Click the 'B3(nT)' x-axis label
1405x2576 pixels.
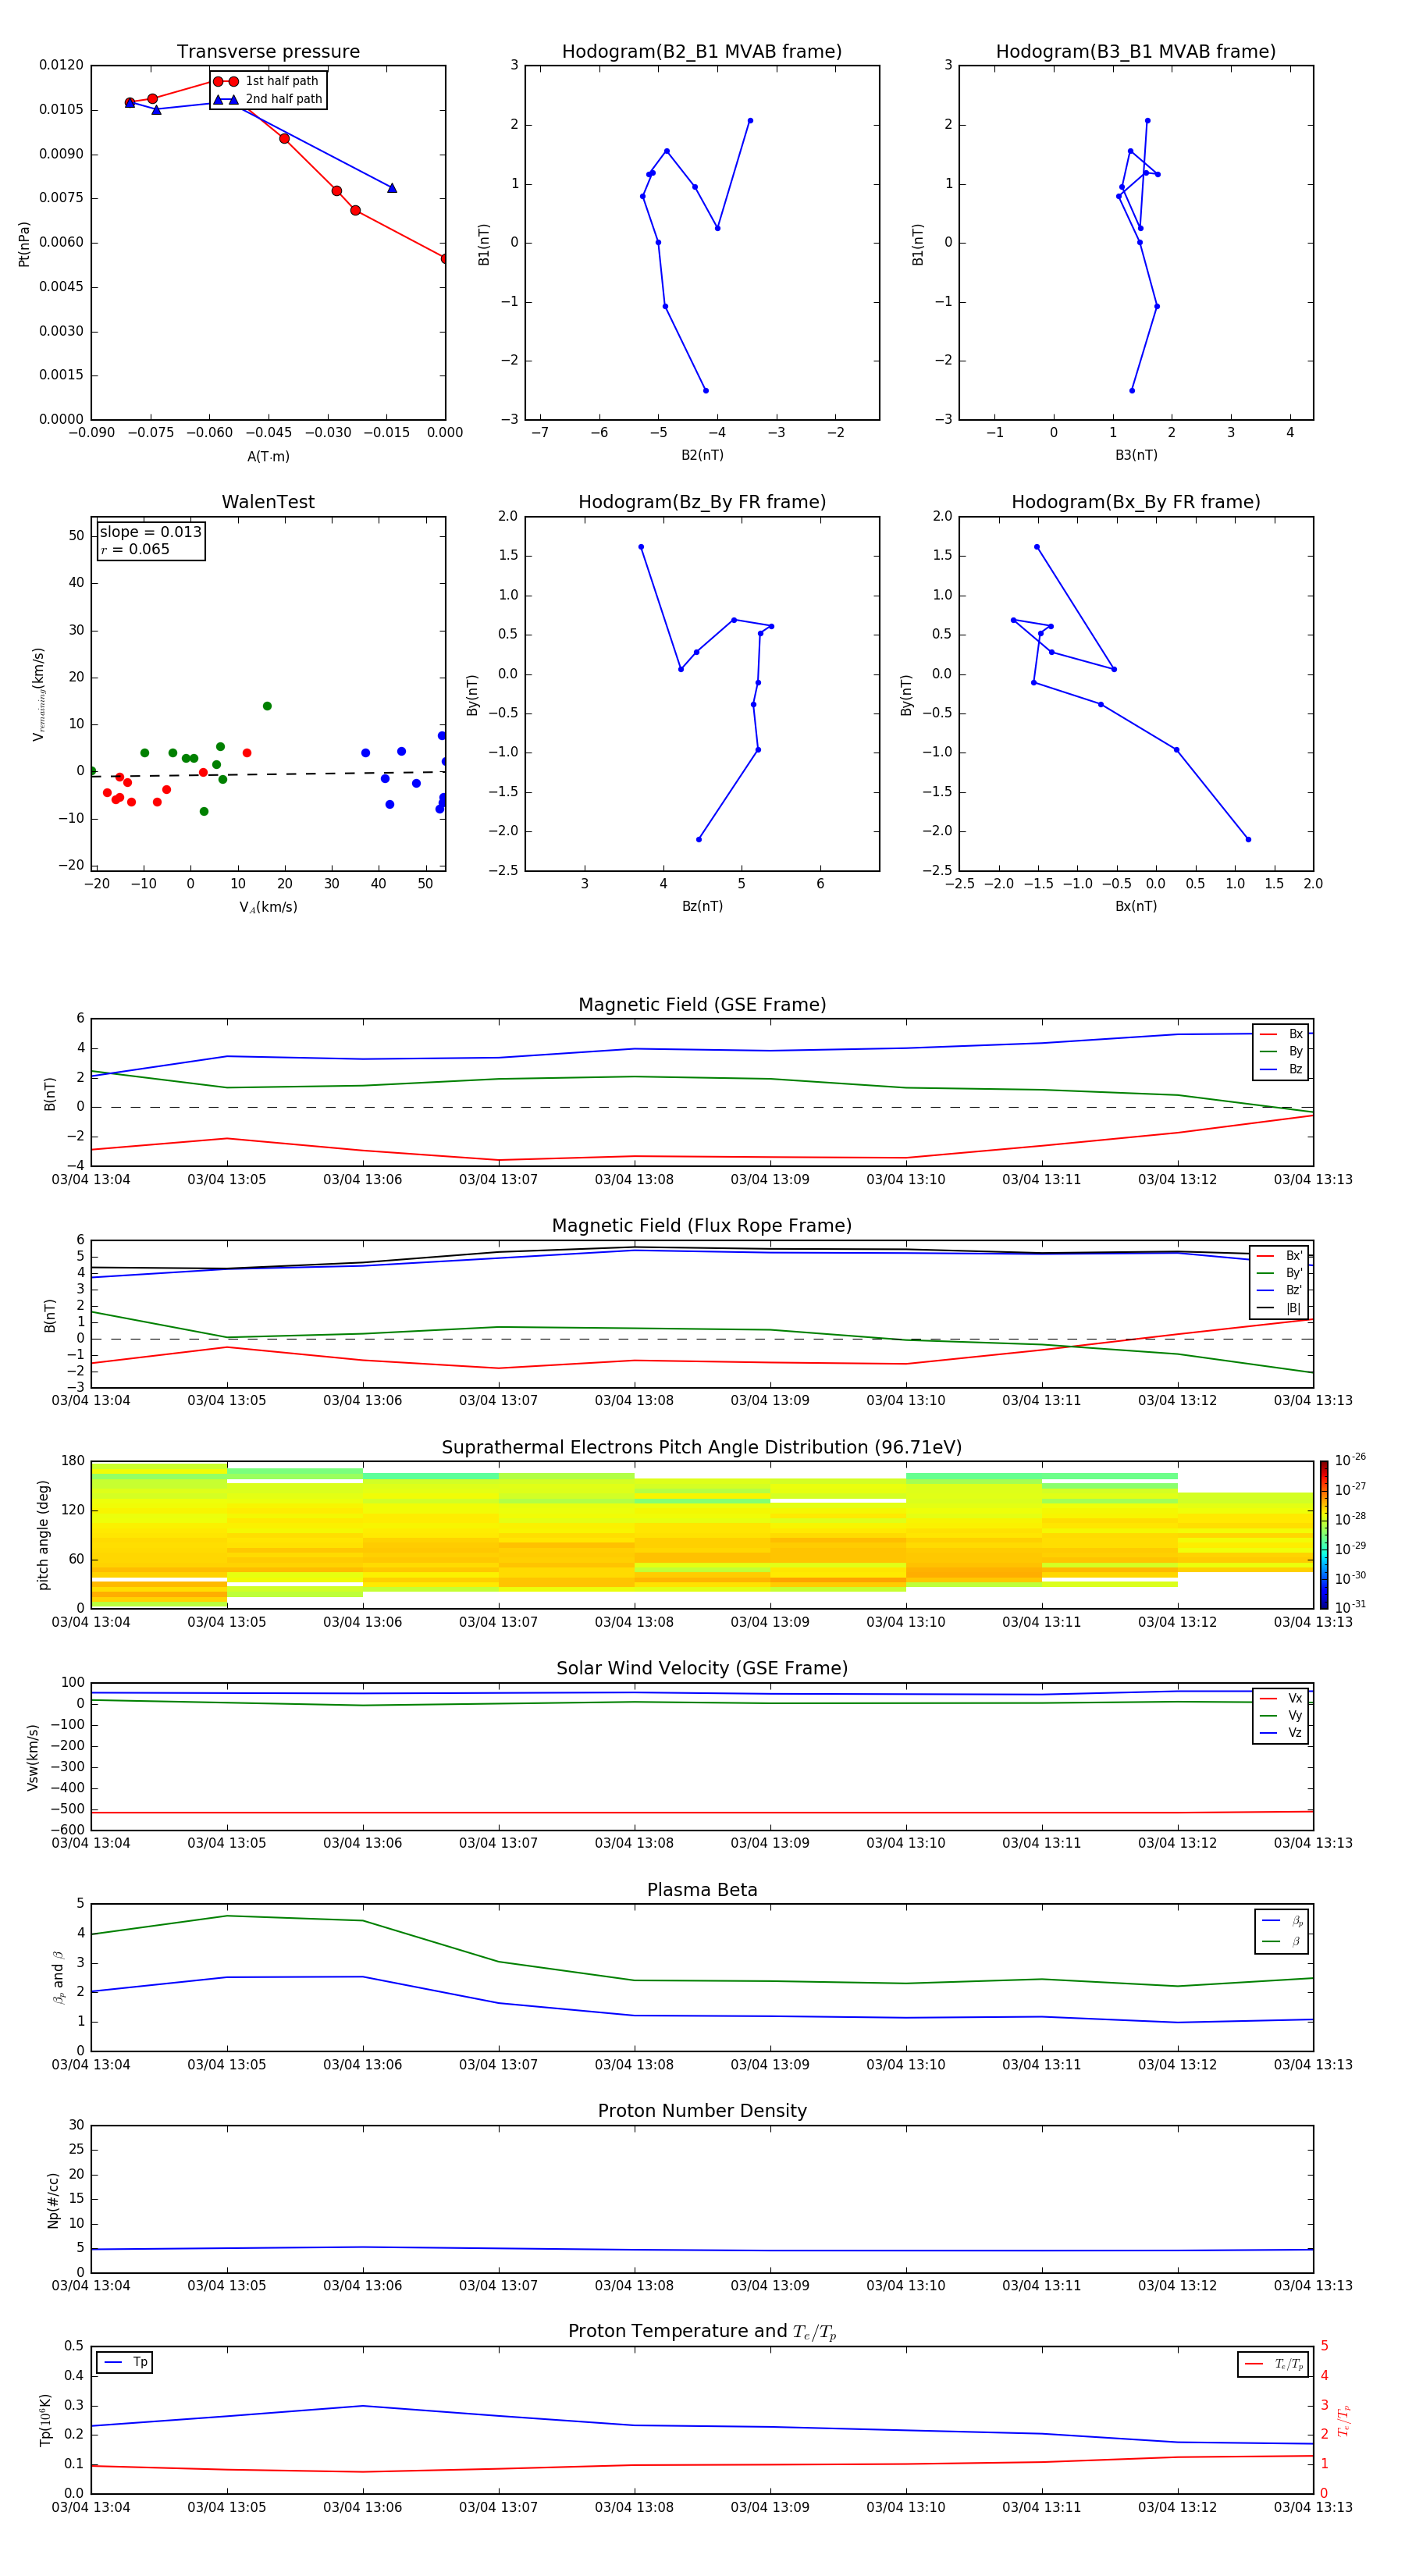point(1136,455)
